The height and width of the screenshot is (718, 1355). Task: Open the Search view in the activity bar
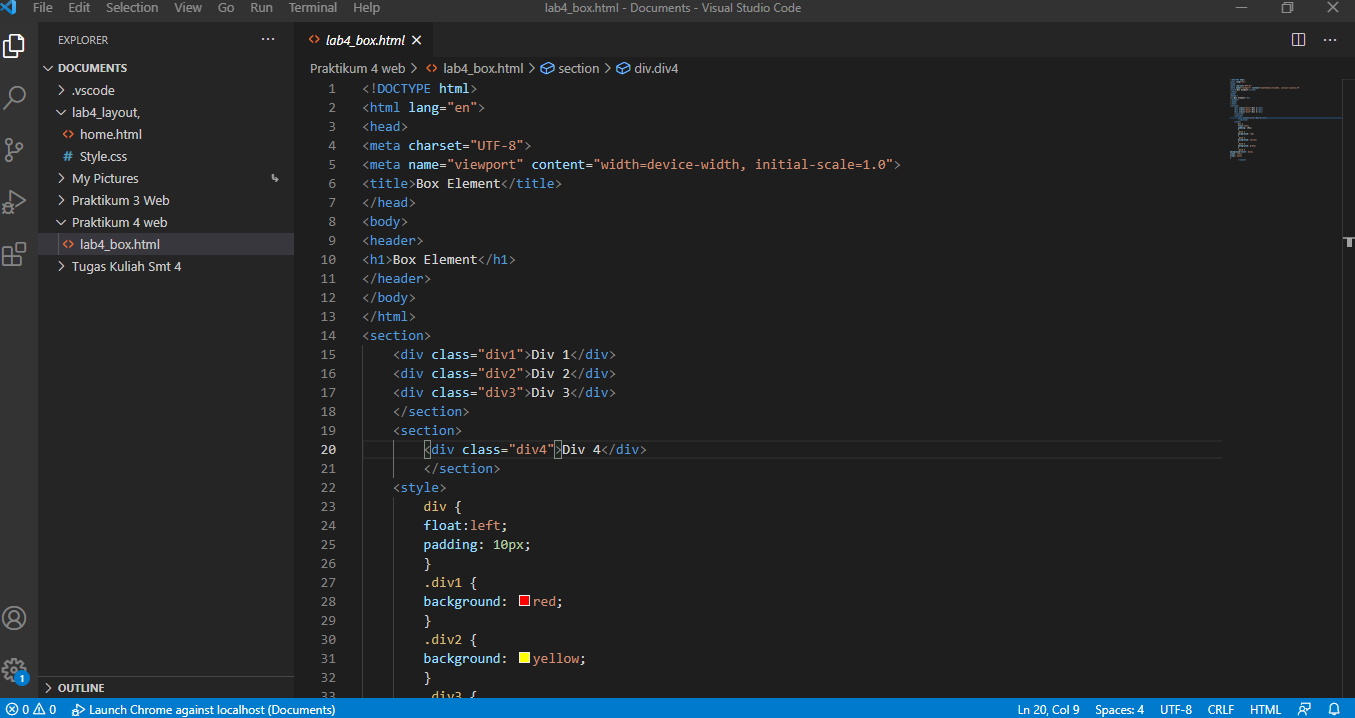[14, 97]
